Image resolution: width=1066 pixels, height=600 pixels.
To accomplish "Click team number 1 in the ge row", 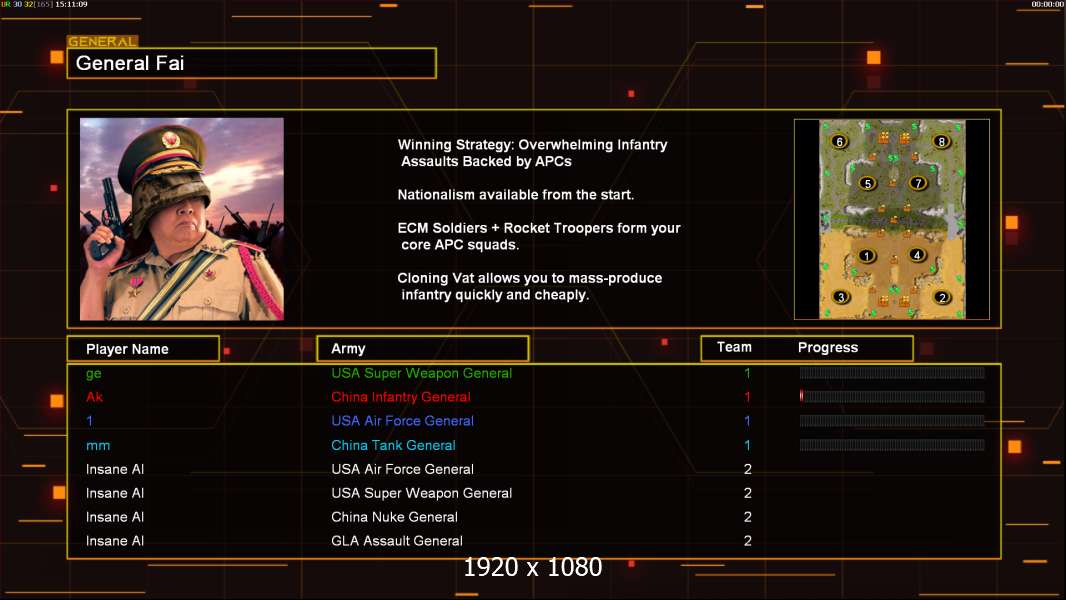I will click(x=747, y=373).
